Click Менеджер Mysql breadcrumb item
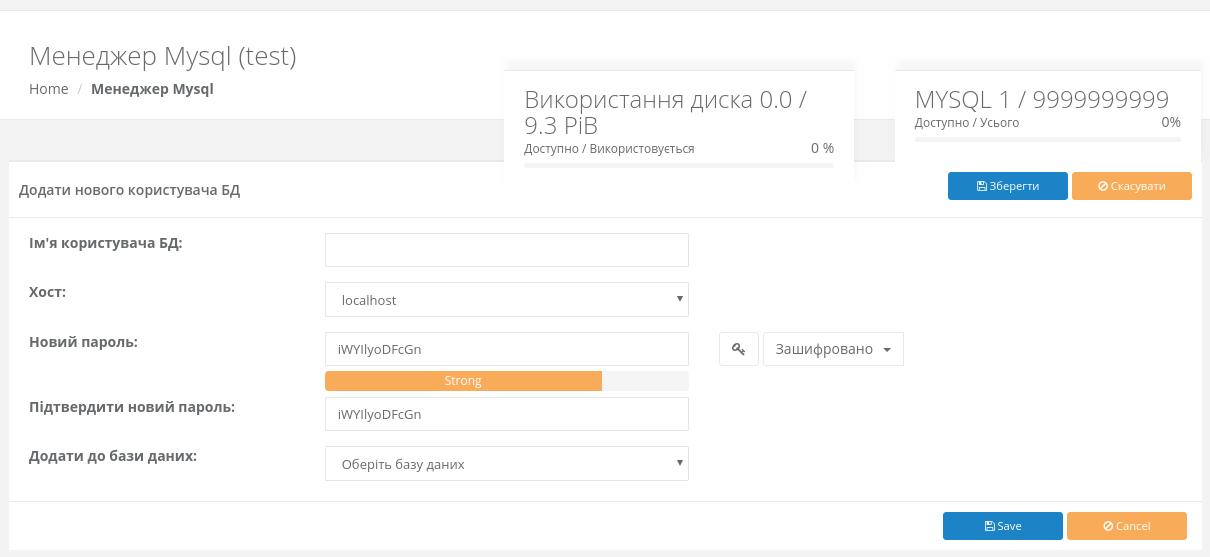The height and width of the screenshot is (557, 1210). [x=152, y=89]
